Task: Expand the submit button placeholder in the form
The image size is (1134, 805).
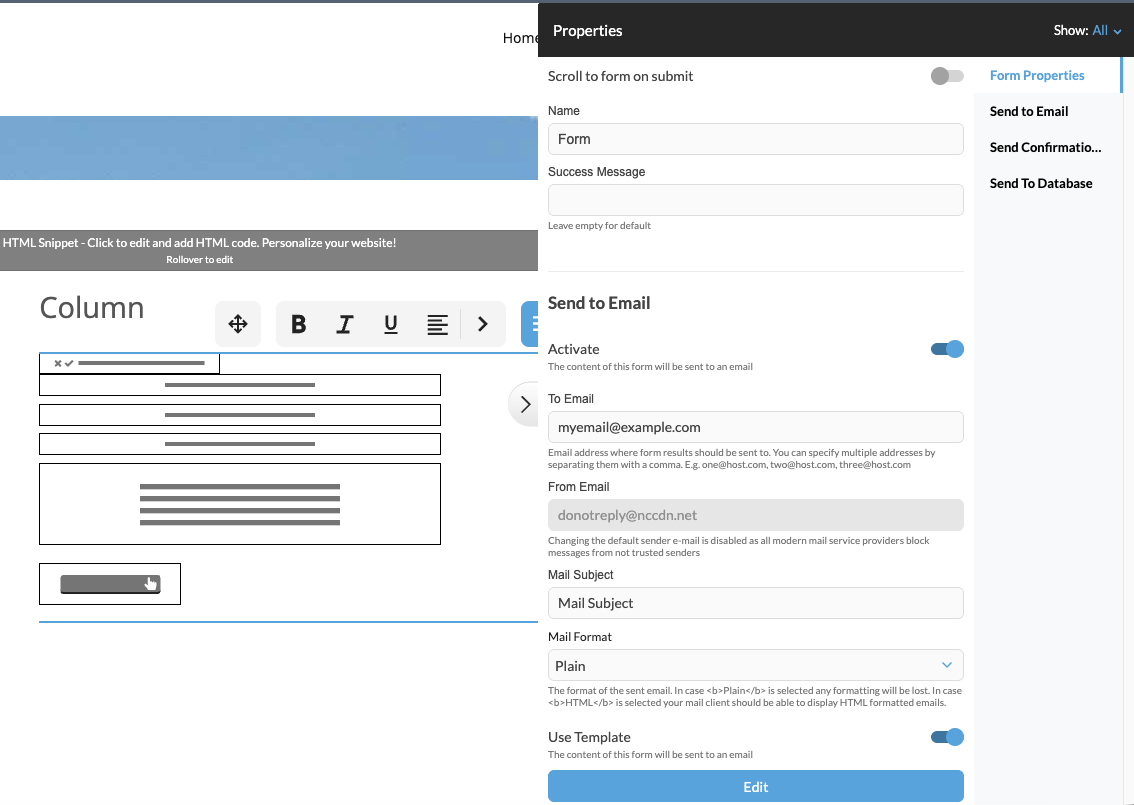Action: [110, 583]
